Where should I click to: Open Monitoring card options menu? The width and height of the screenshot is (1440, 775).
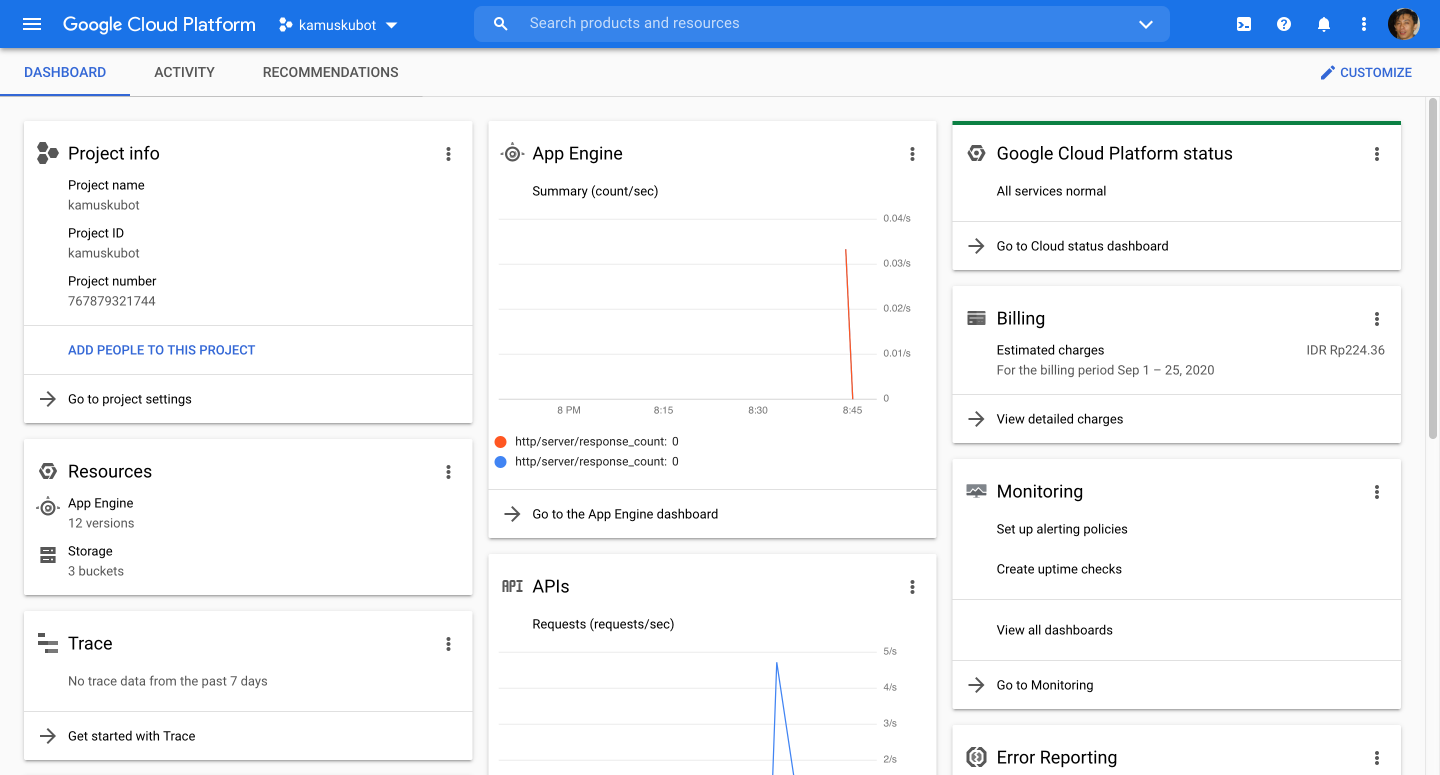point(1377,492)
